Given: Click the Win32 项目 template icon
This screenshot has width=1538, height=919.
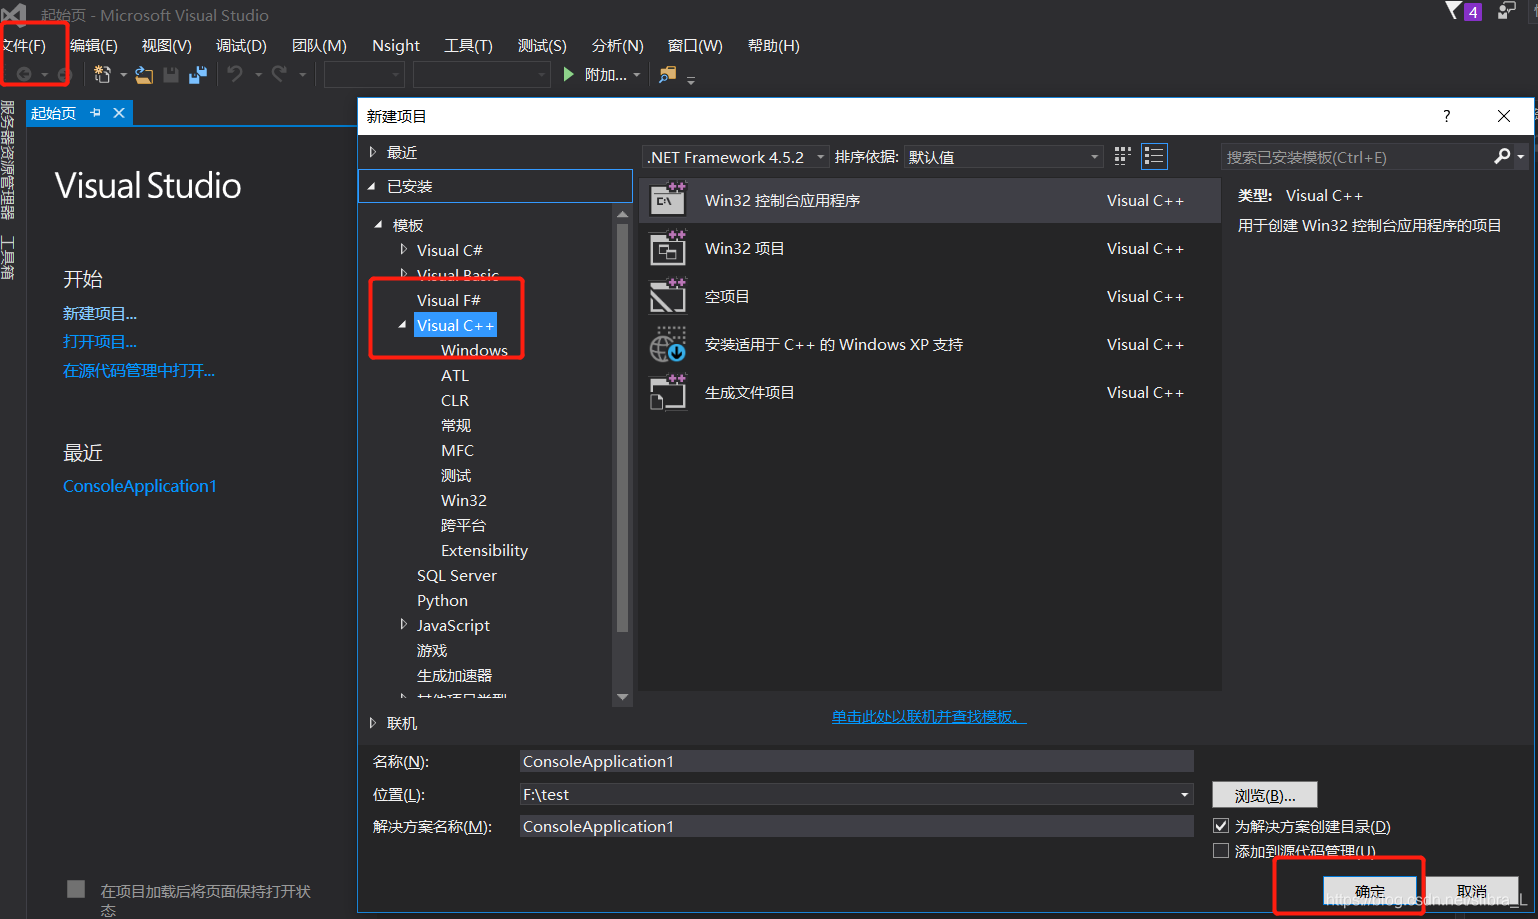Looking at the screenshot, I should pyautogui.click(x=668, y=248).
